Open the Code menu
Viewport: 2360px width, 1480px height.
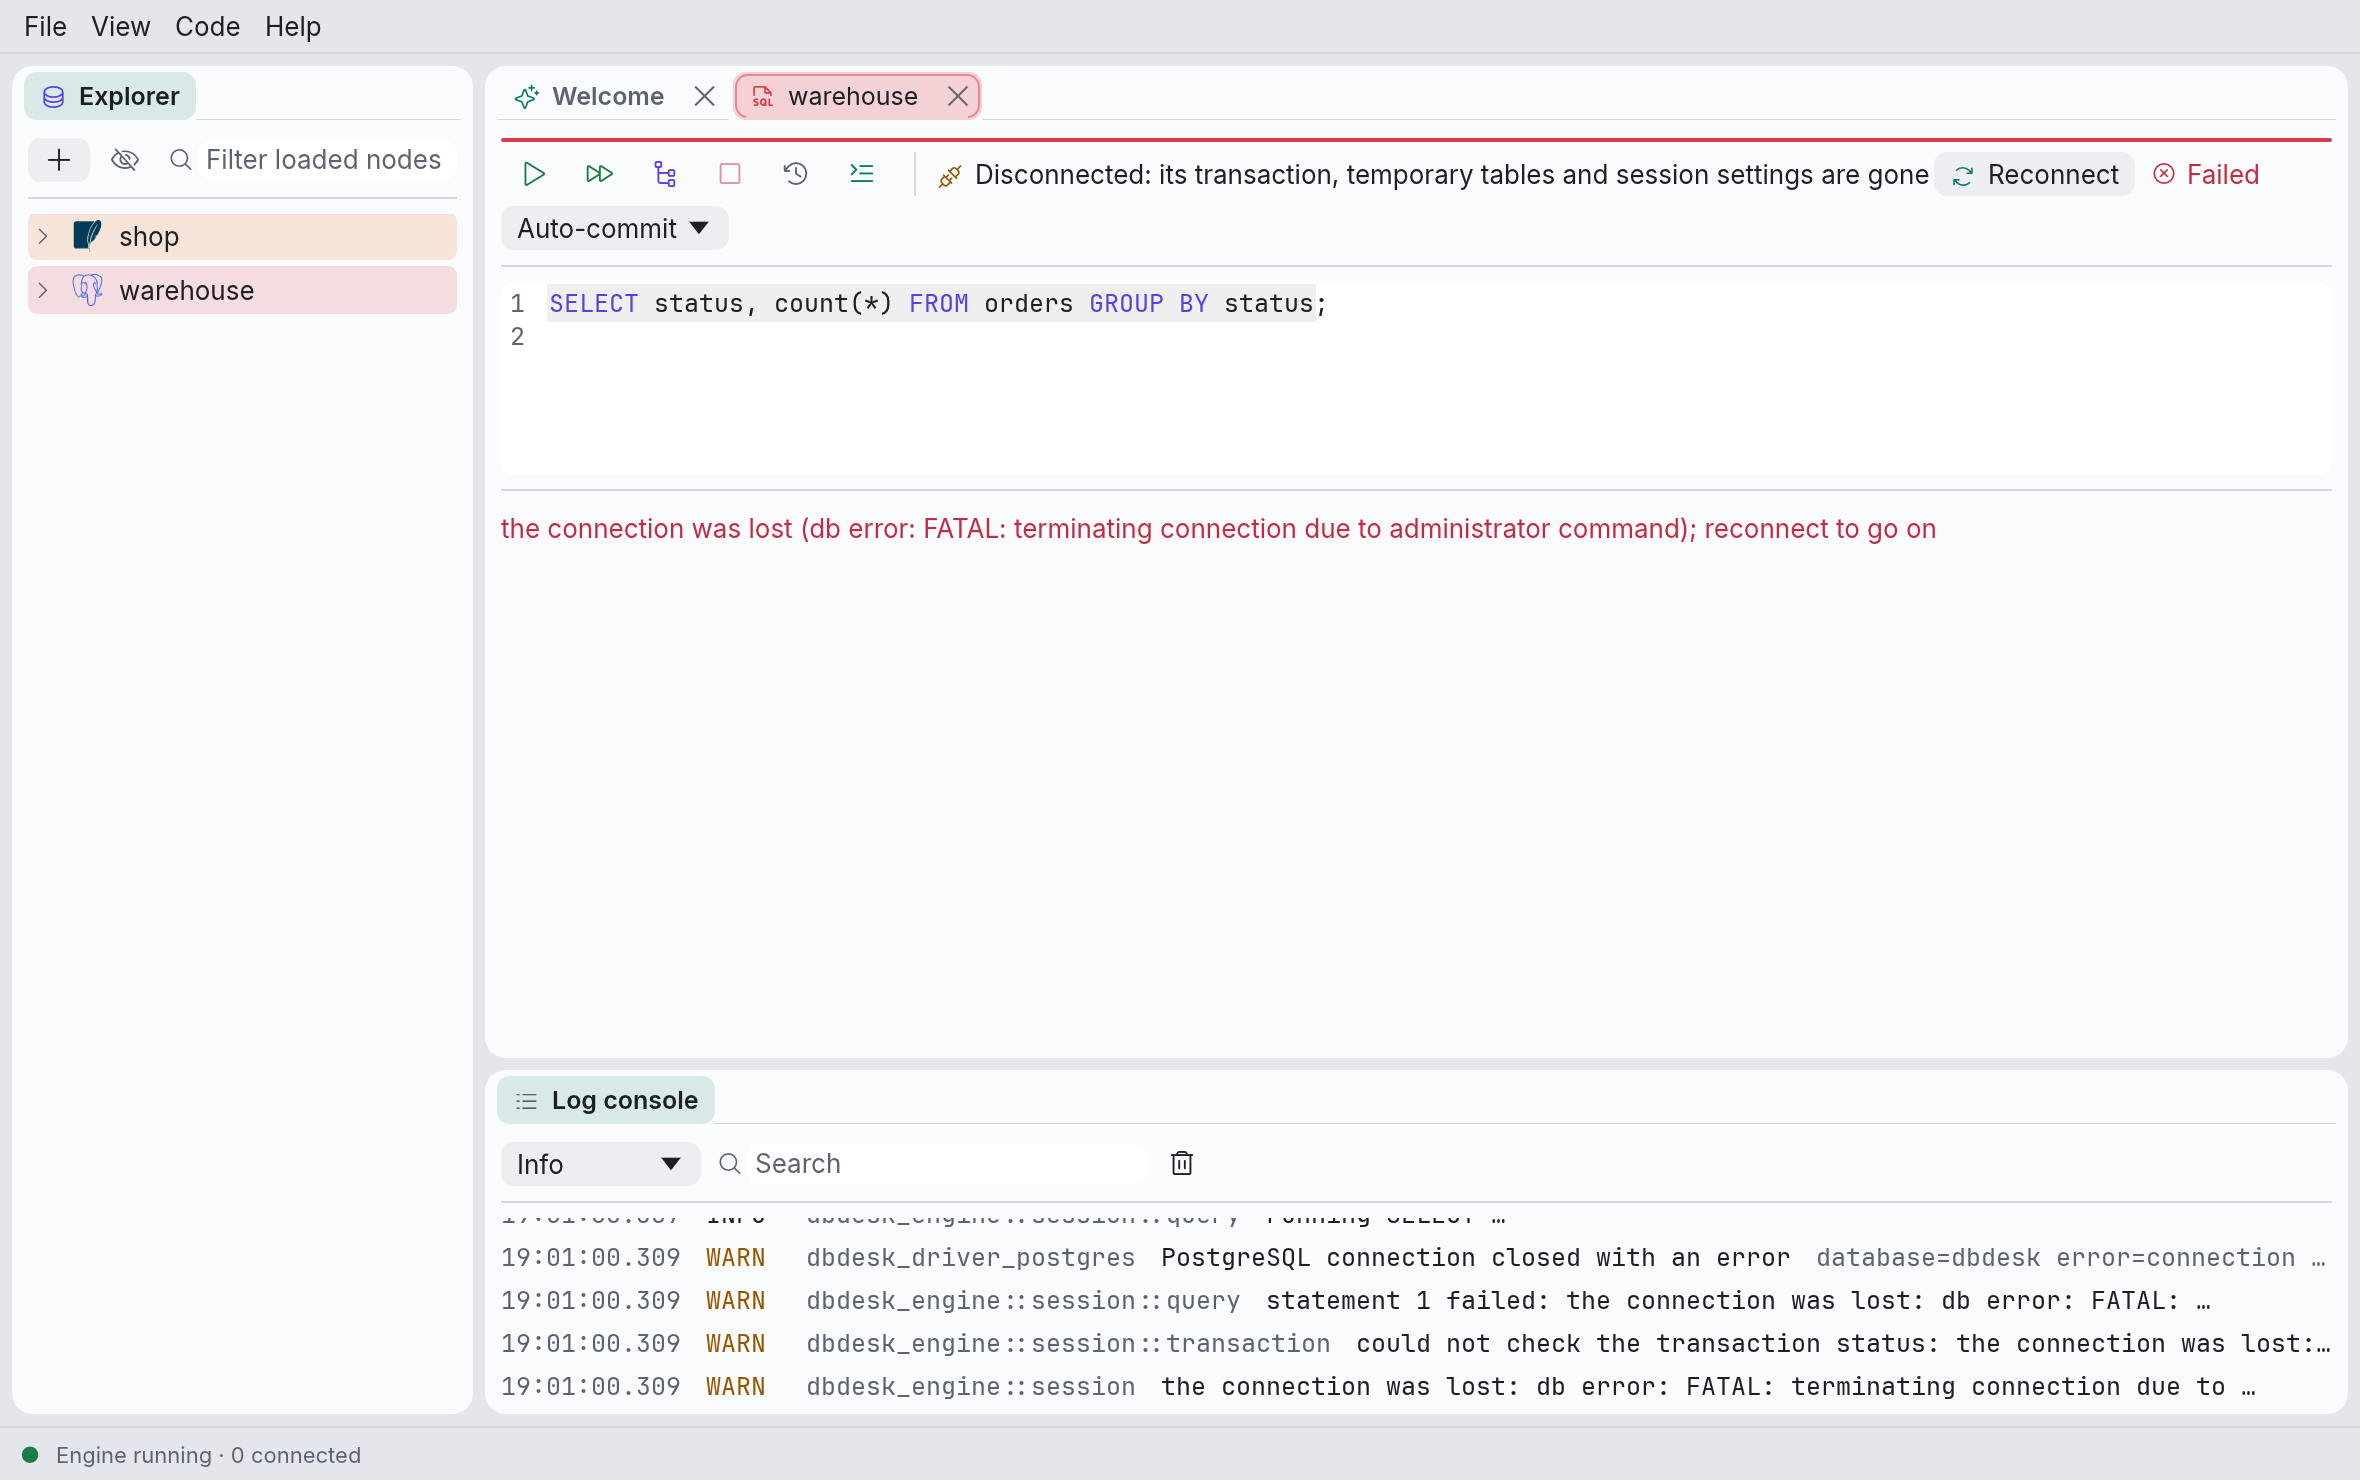(x=207, y=26)
